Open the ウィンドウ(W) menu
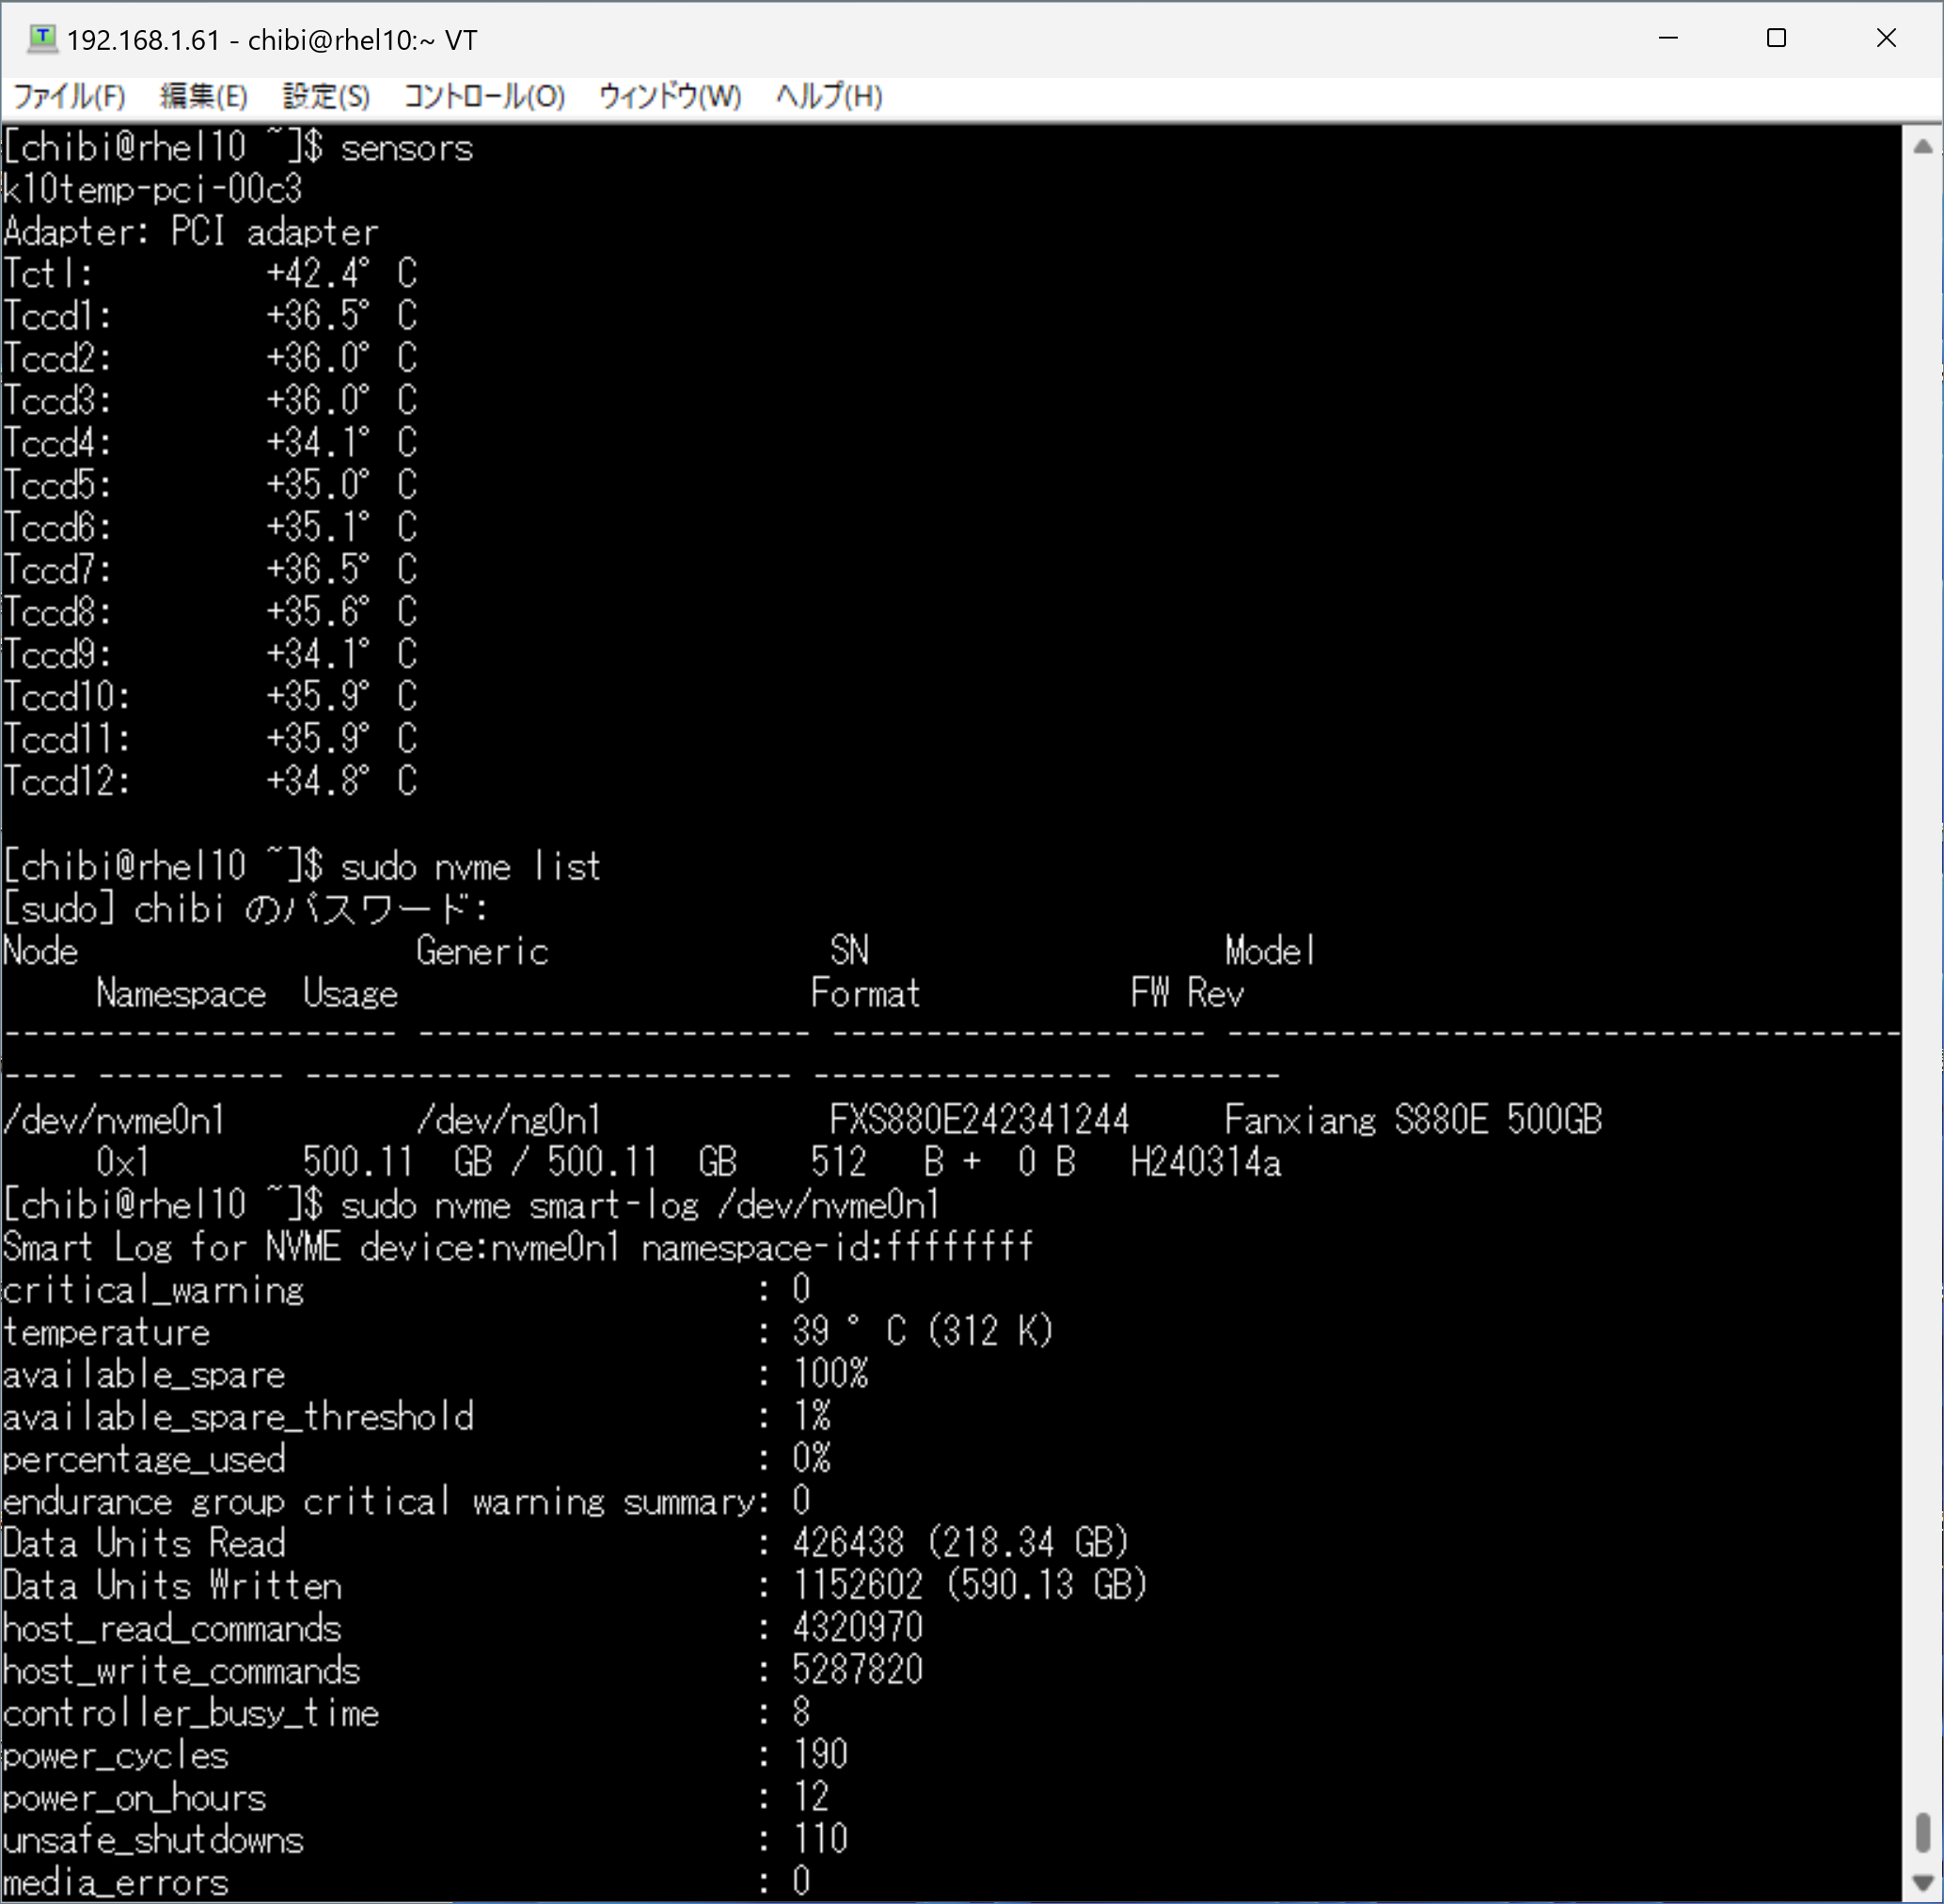The image size is (1944, 1904). point(670,97)
